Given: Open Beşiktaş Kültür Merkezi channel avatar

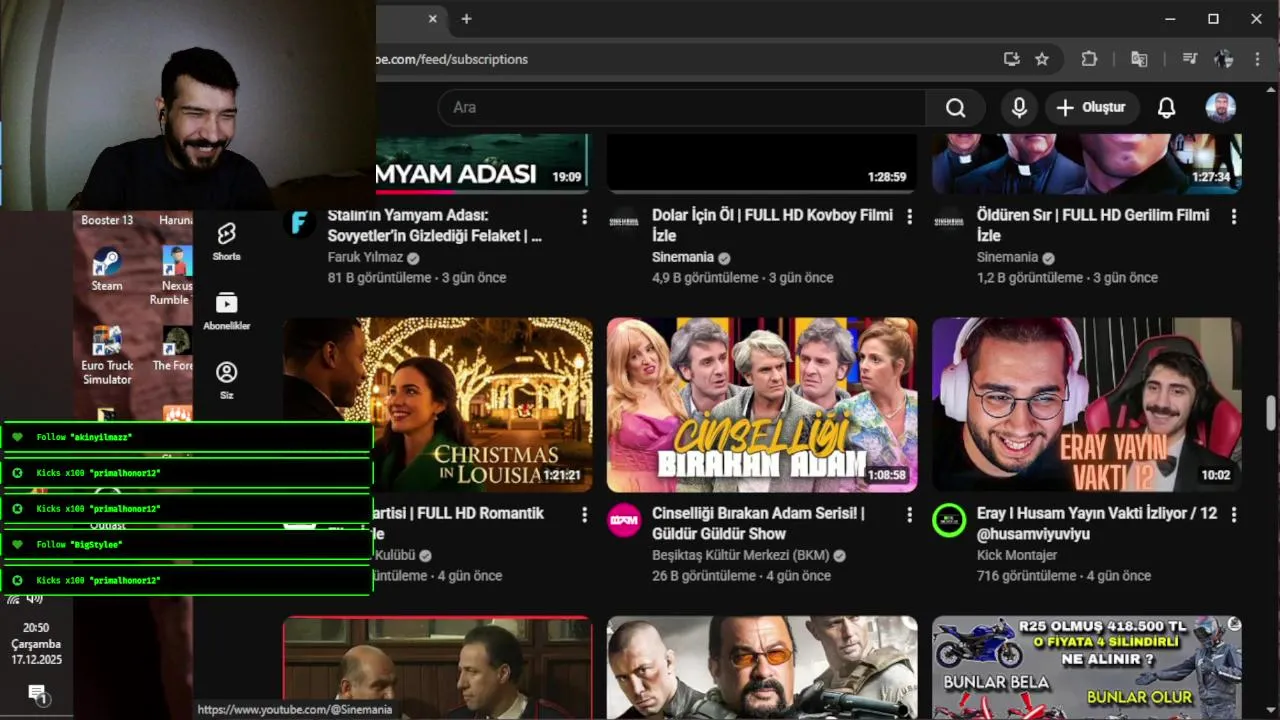Looking at the screenshot, I should tap(624, 520).
